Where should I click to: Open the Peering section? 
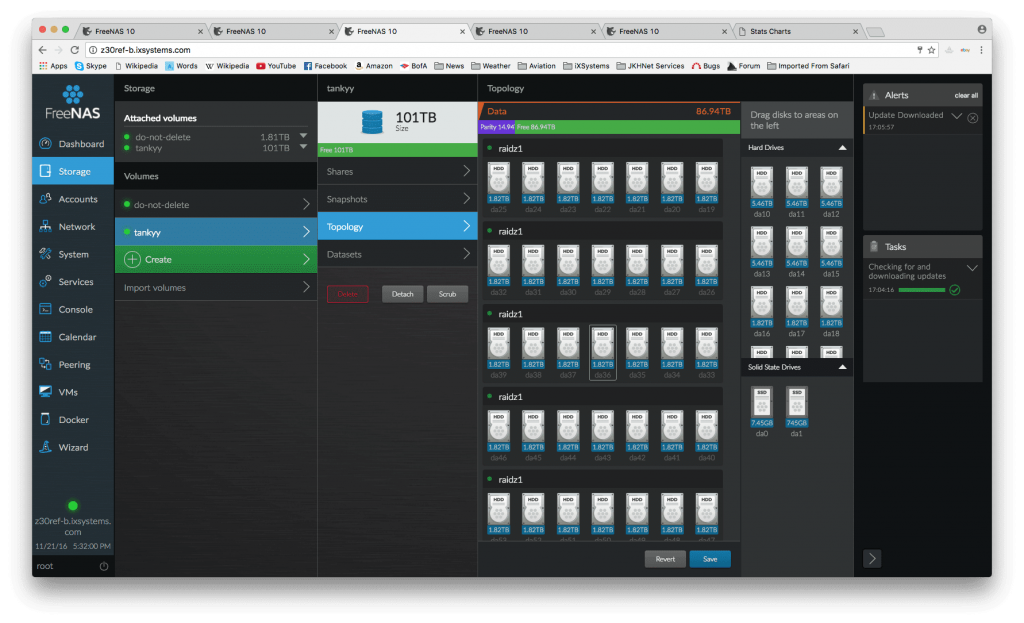point(72,364)
